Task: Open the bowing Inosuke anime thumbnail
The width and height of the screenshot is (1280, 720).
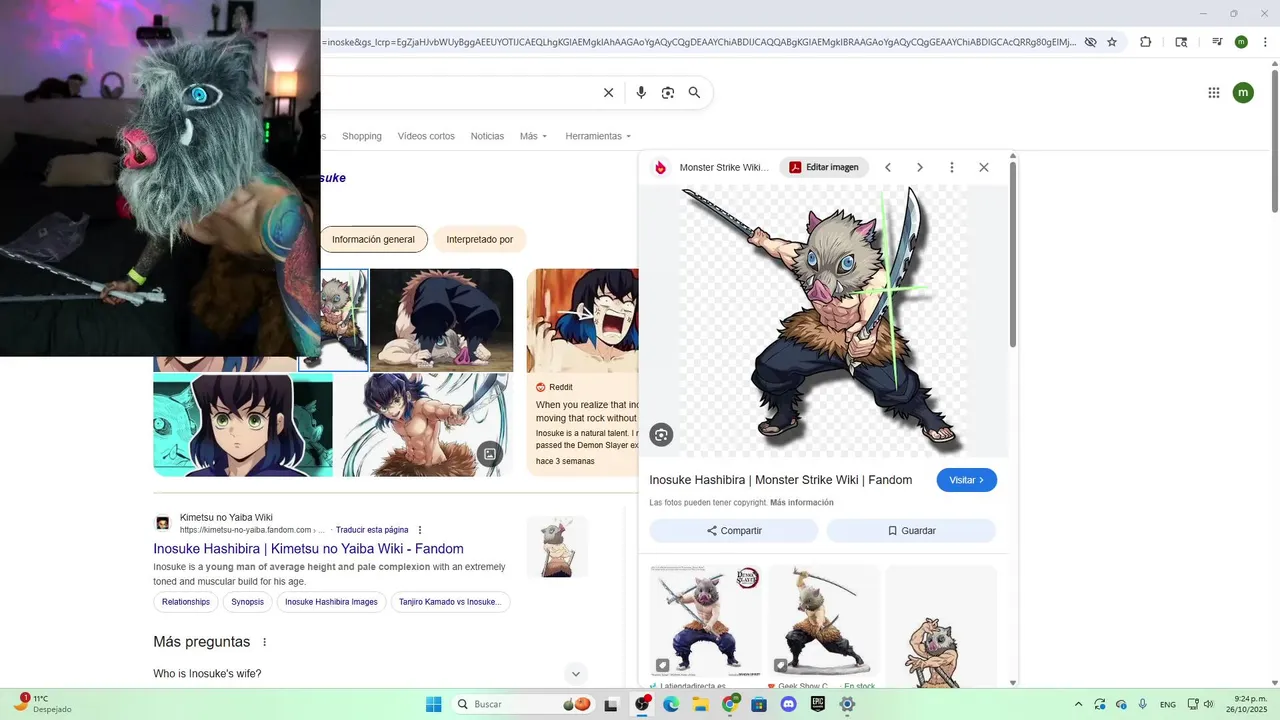Action: tap(442, 320)
